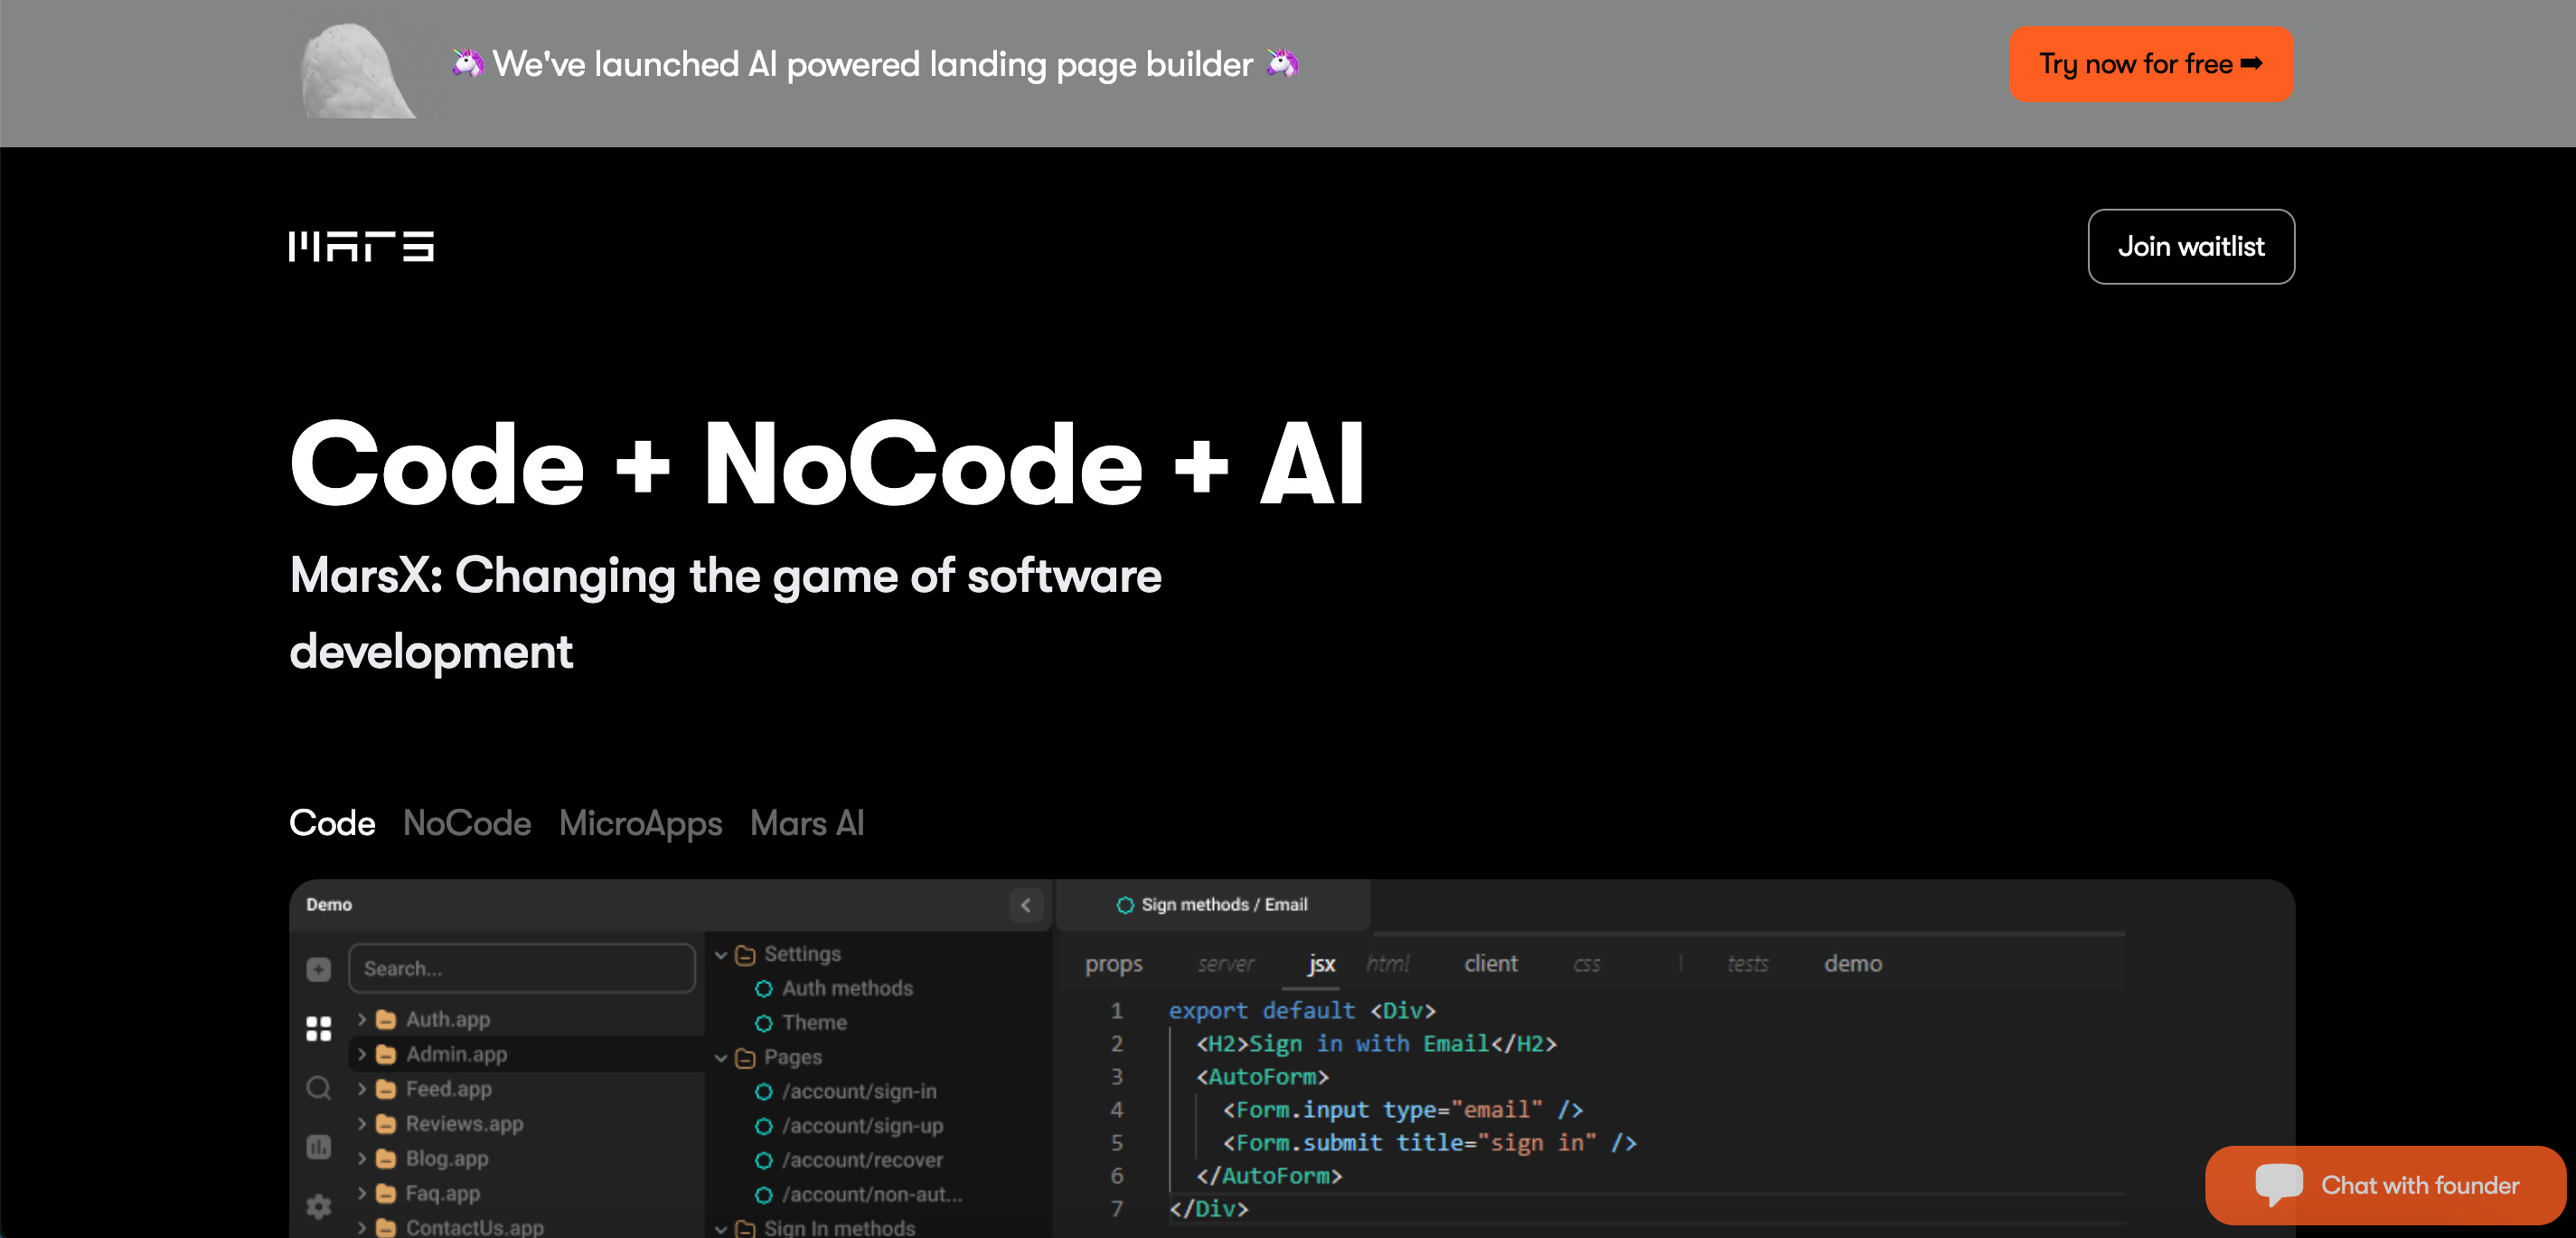Collapse the Sign In methods chevron
This screenshot has height=1238, width=2576.
[721, 1228]
